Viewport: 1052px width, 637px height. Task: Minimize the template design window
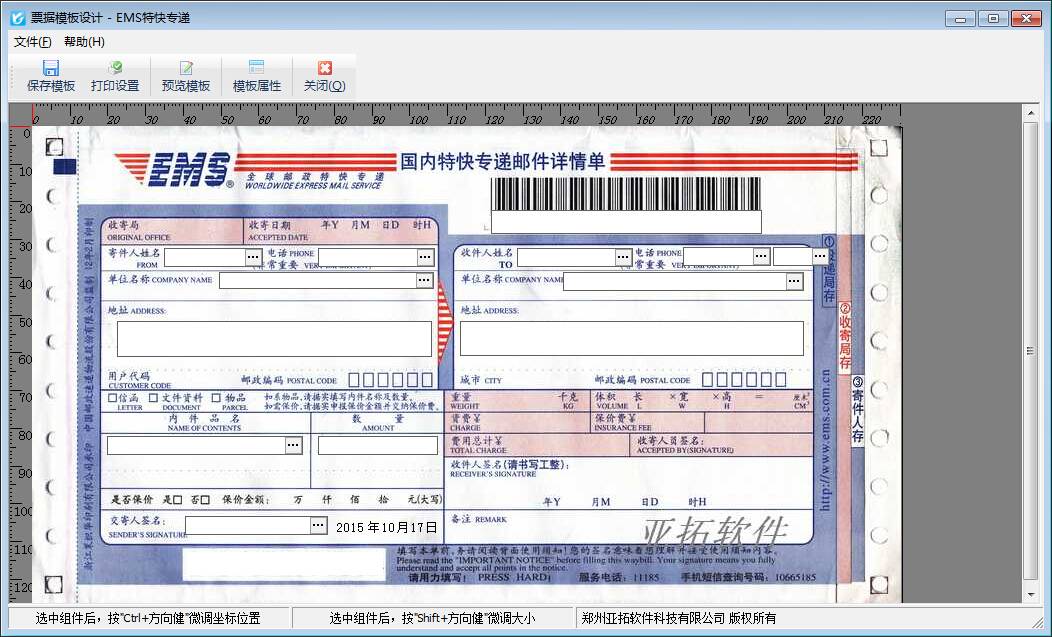coord(960,19)
